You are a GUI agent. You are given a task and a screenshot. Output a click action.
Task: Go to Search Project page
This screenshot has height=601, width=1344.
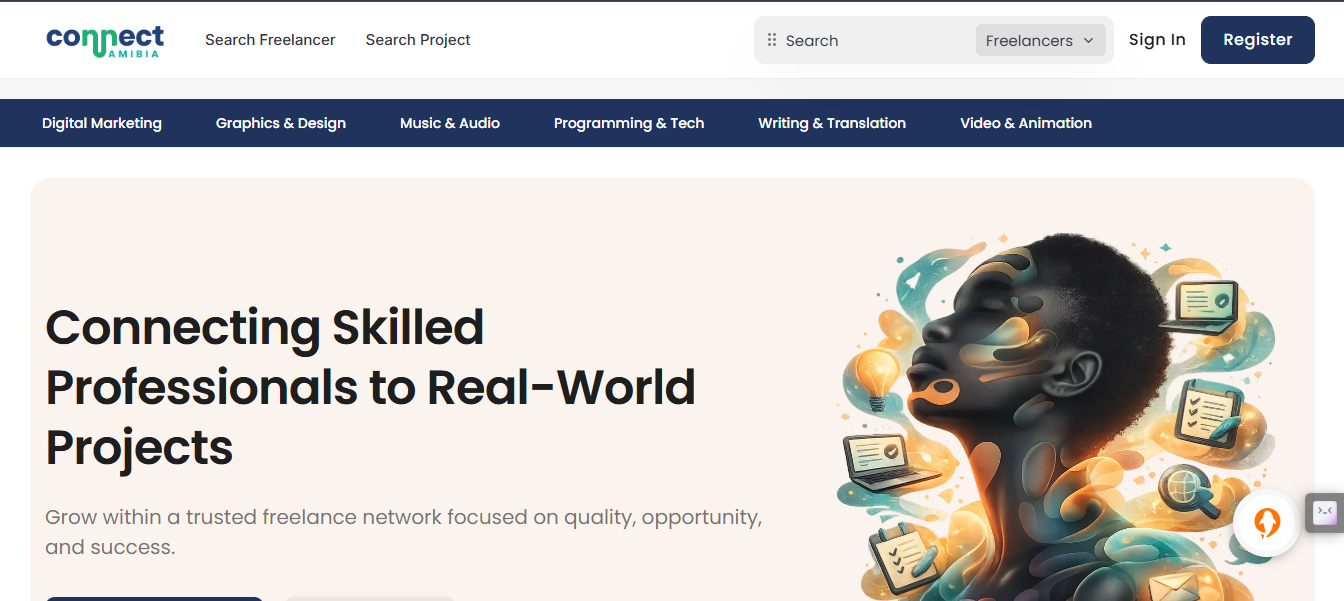point(418,40)
